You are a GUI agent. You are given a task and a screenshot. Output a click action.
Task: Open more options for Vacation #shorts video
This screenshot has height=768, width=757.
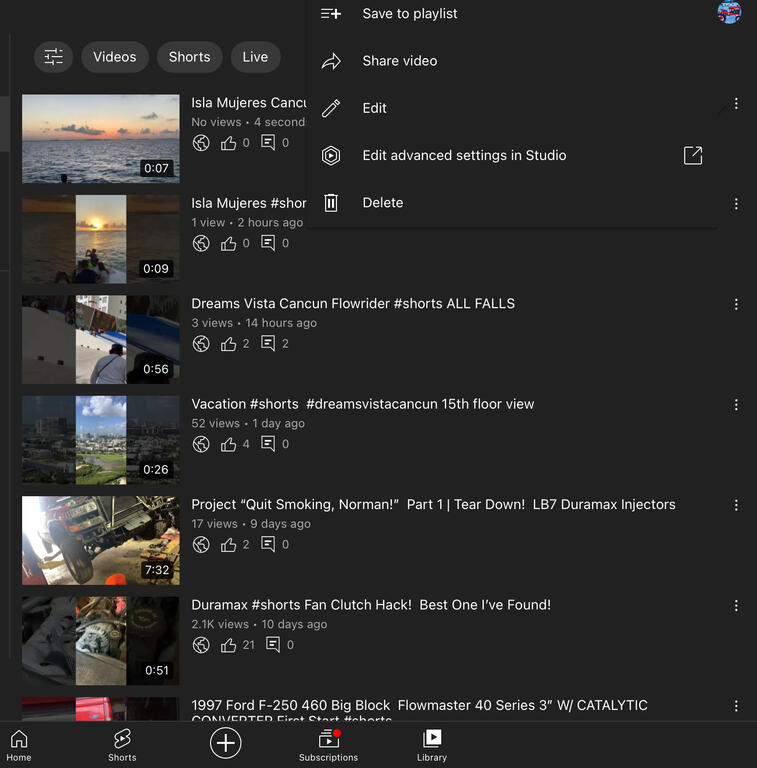coord(736,405)
